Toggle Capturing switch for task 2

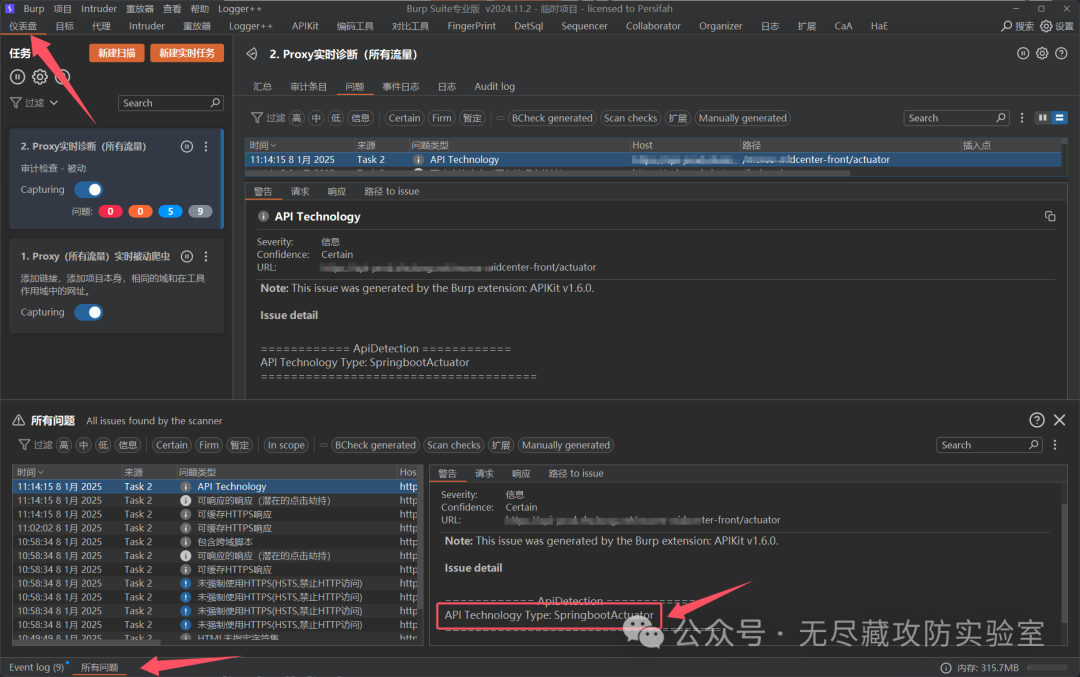89,189
